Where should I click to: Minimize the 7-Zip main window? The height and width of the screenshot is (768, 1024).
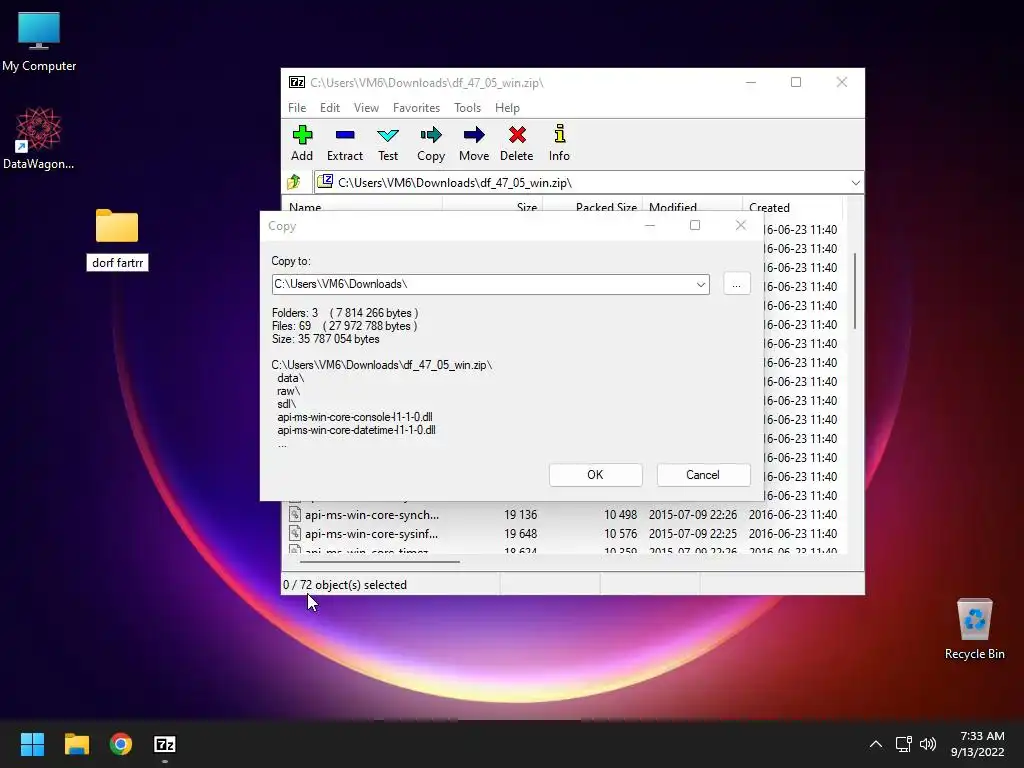751,82
